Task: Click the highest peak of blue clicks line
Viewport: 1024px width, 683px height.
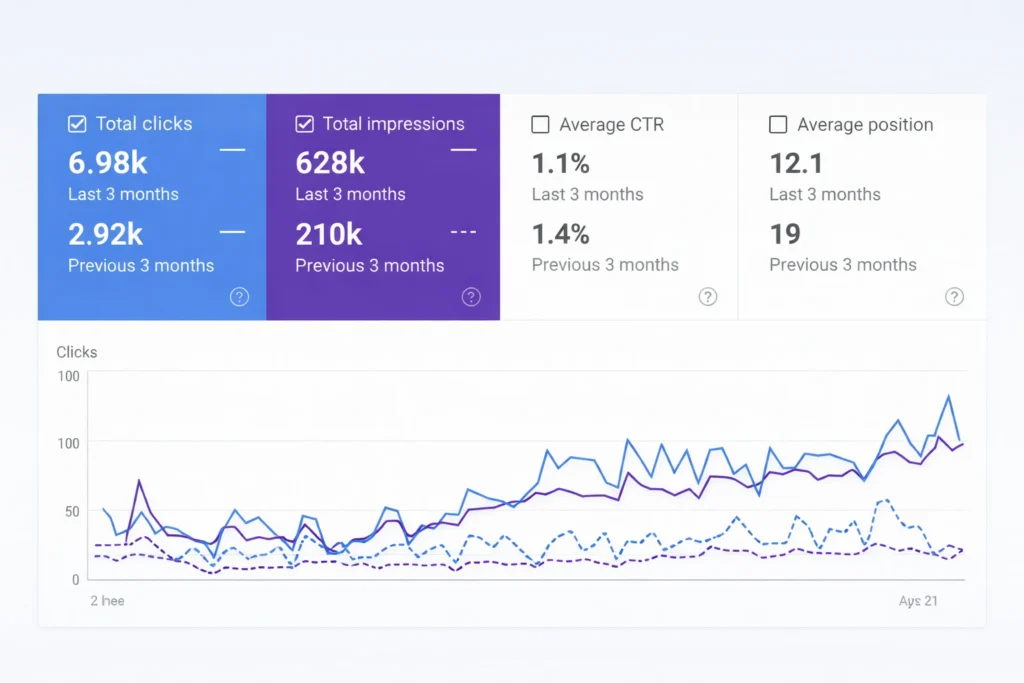Action: tap(948, 396)
